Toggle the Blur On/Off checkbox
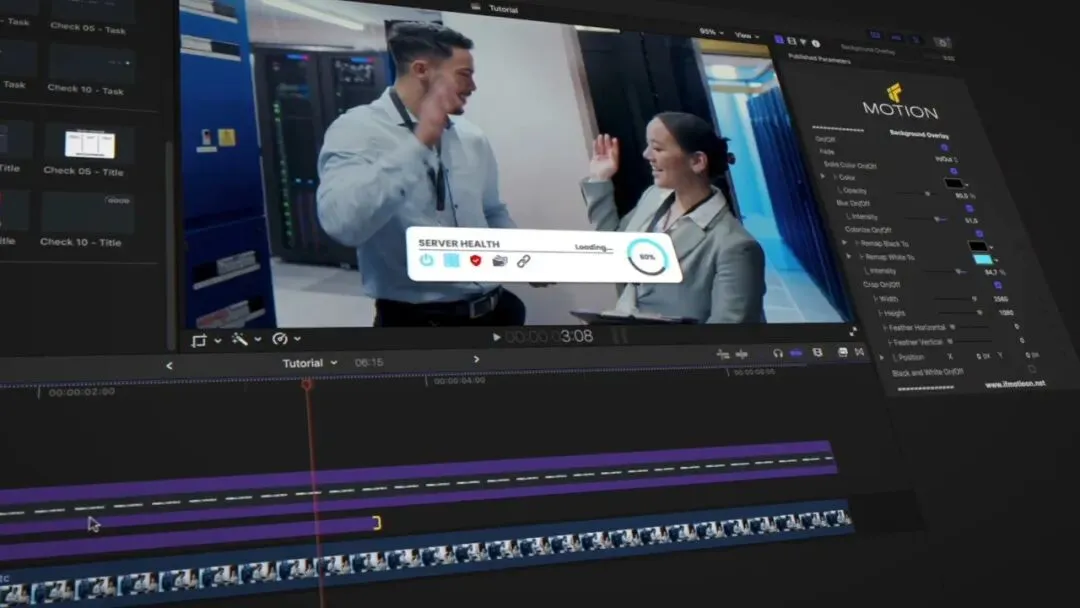Image resolution: width=1080 pixels, height=608 pixels. [x=969, y=209]
